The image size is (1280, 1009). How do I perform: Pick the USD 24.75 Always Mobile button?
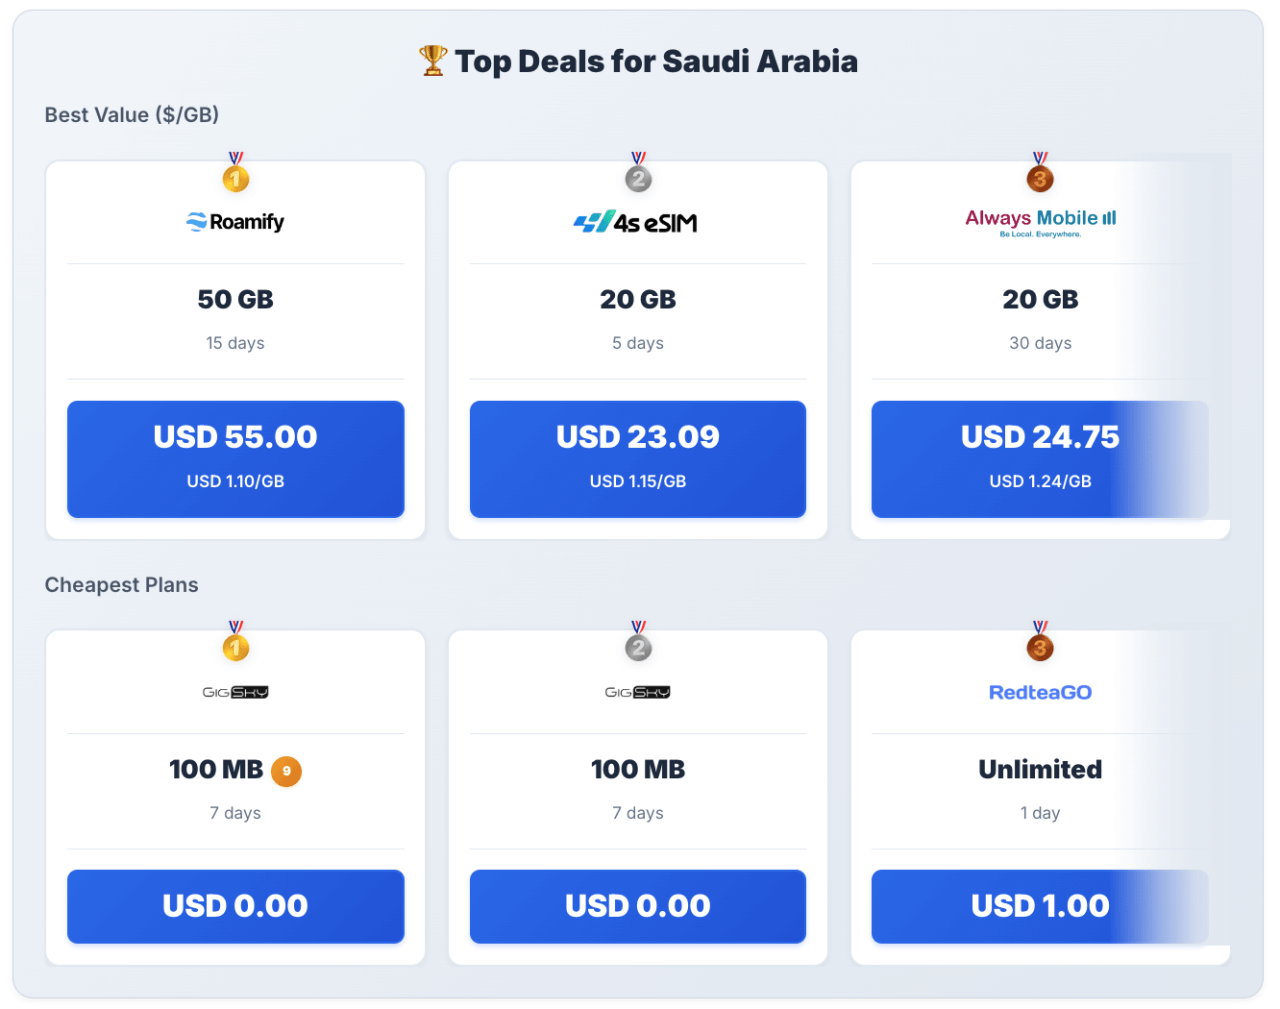point(1040,459)
